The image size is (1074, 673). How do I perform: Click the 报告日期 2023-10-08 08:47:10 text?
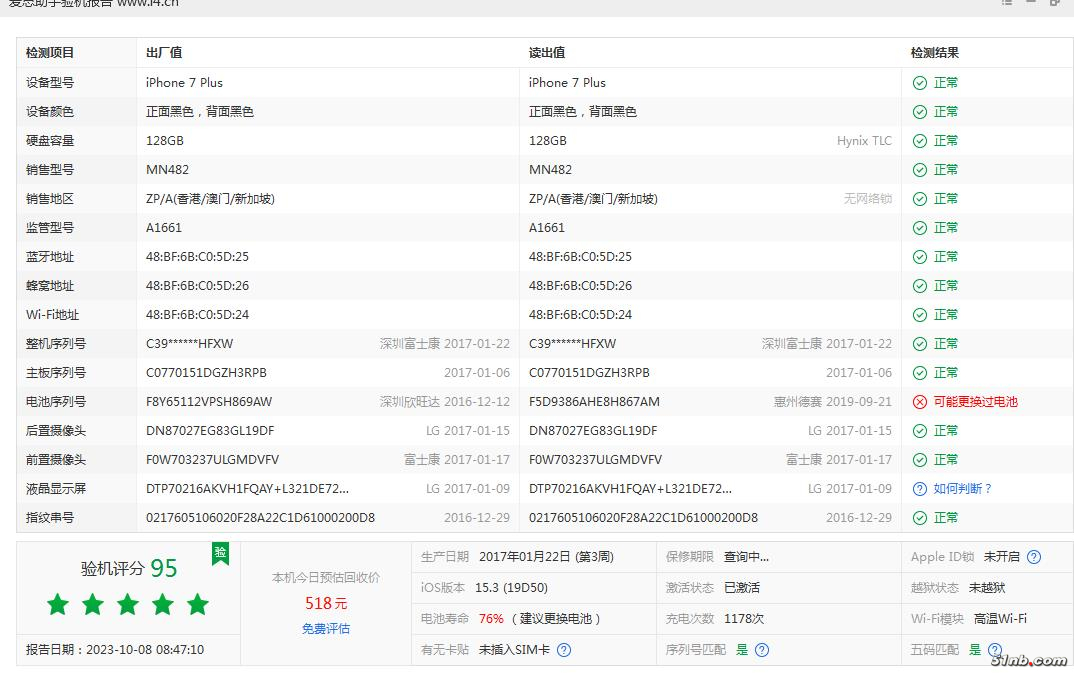[115, 650]
